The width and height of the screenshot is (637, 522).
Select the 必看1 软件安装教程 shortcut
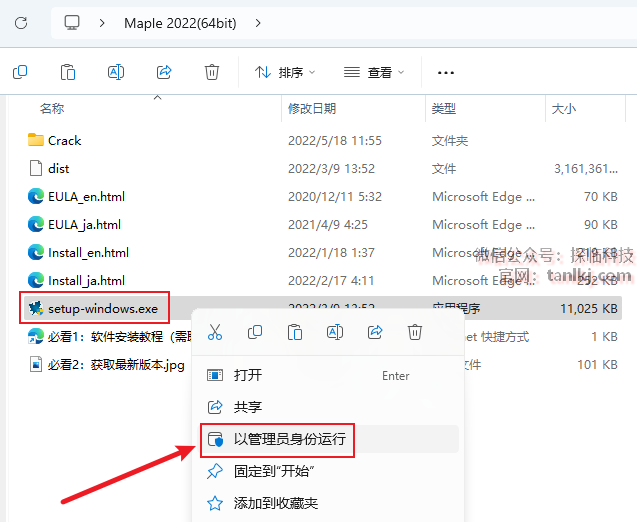110,337
